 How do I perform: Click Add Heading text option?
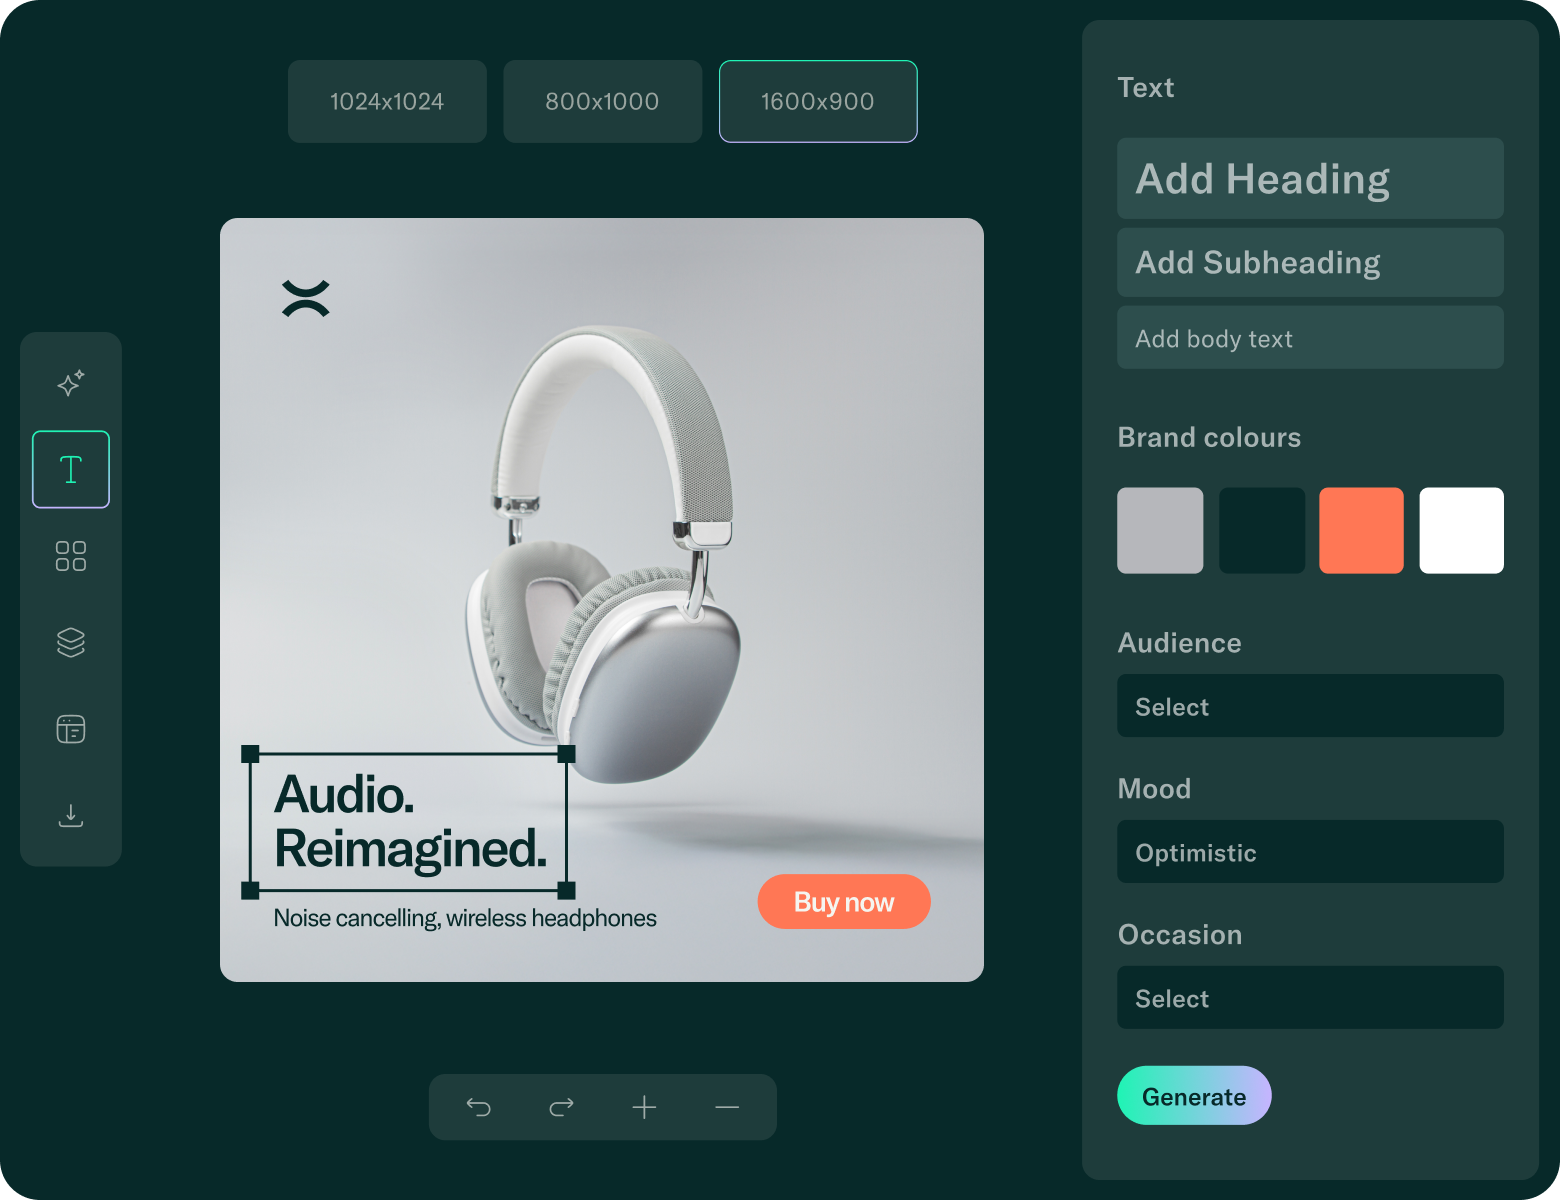pos(1309,179)
